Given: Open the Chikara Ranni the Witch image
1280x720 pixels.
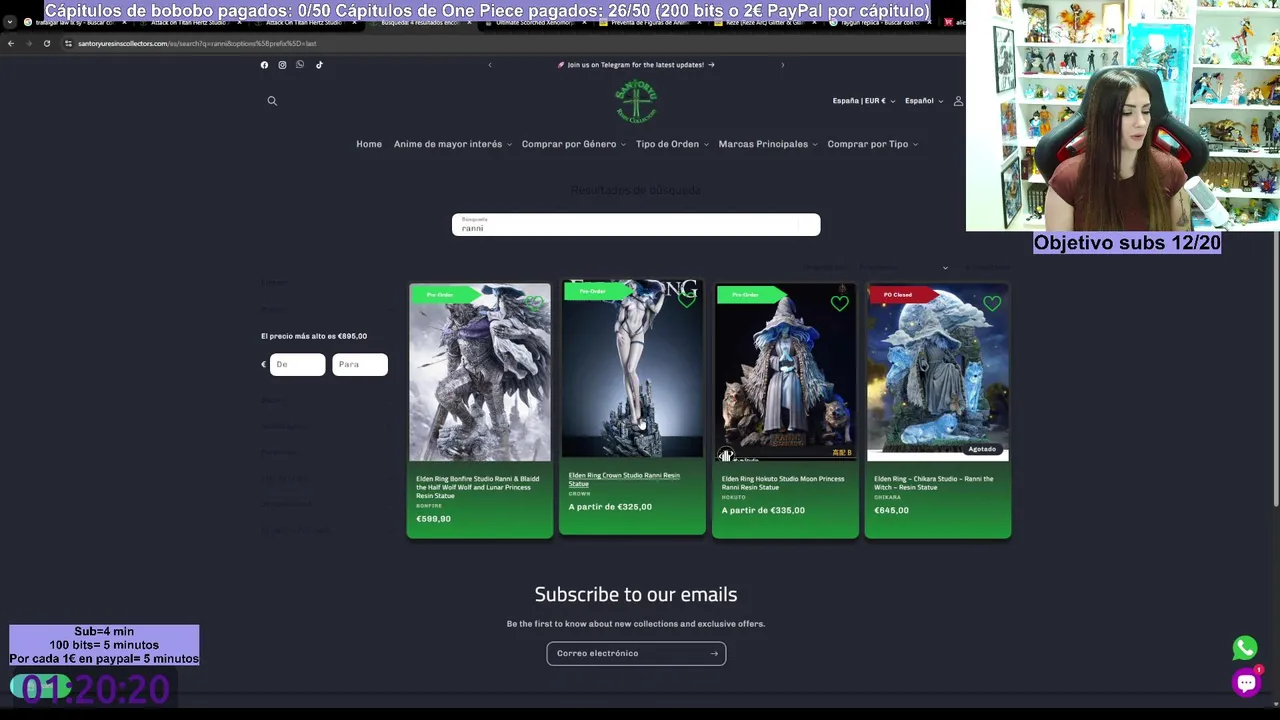Looking at the screenshot, I should (938, 373).
